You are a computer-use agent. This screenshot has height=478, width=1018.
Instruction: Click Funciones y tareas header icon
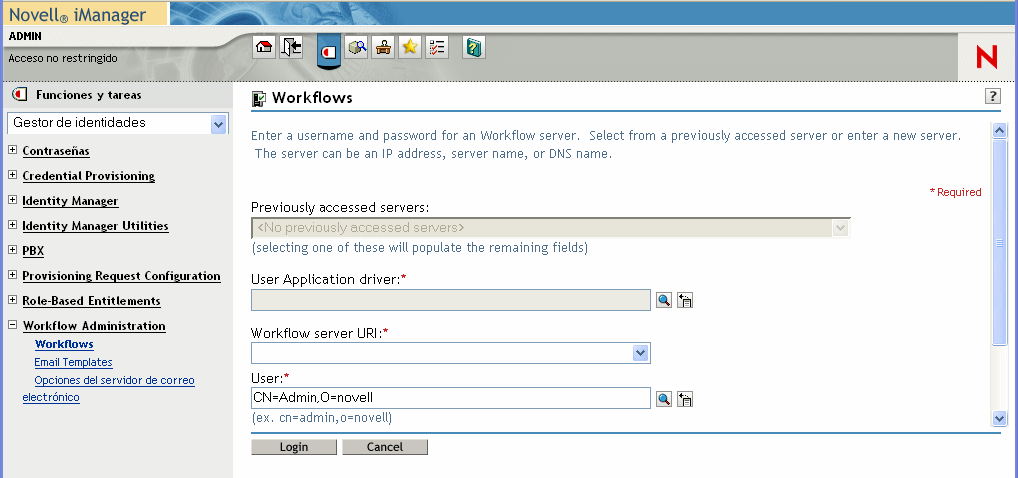[20, 95]
